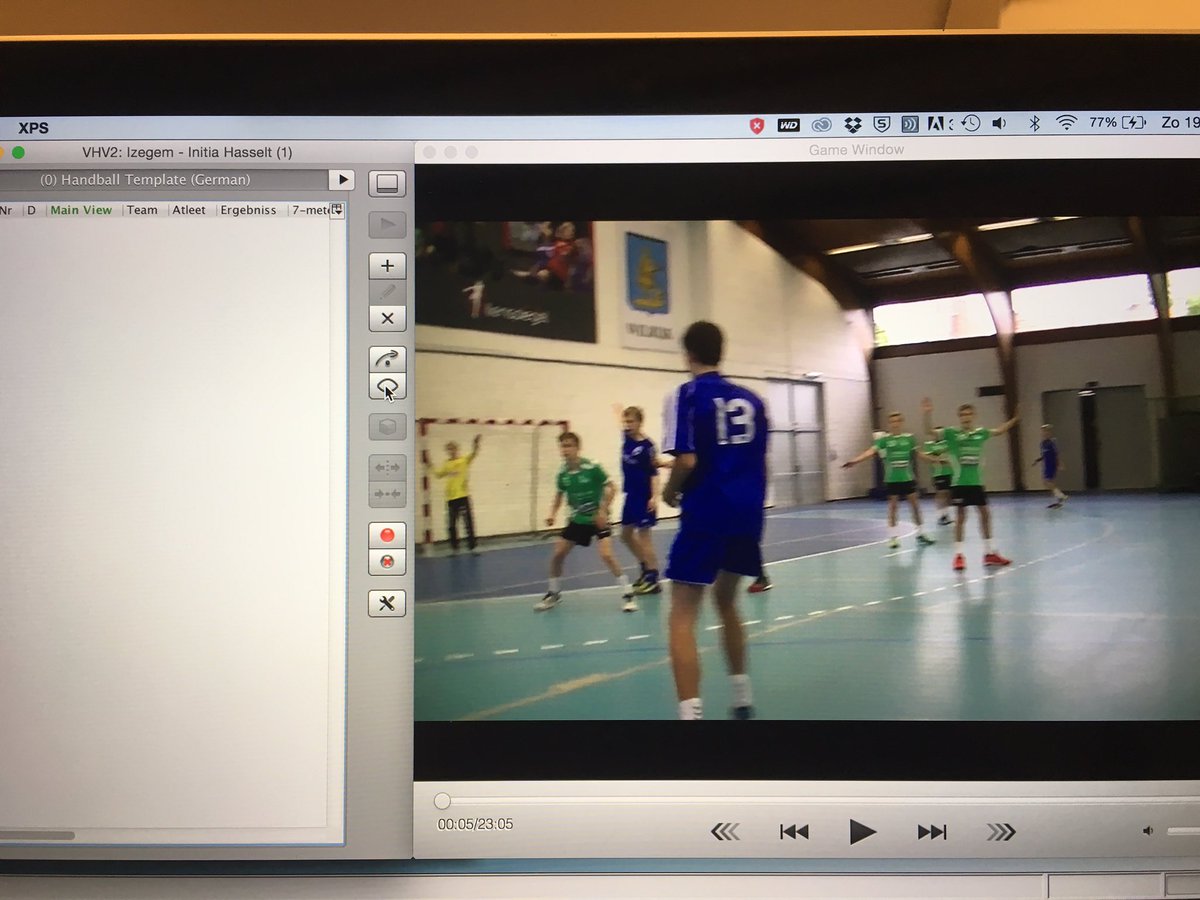Open the WD drive menu bar icon
1200x900 pixels.
tap(789, 125)
